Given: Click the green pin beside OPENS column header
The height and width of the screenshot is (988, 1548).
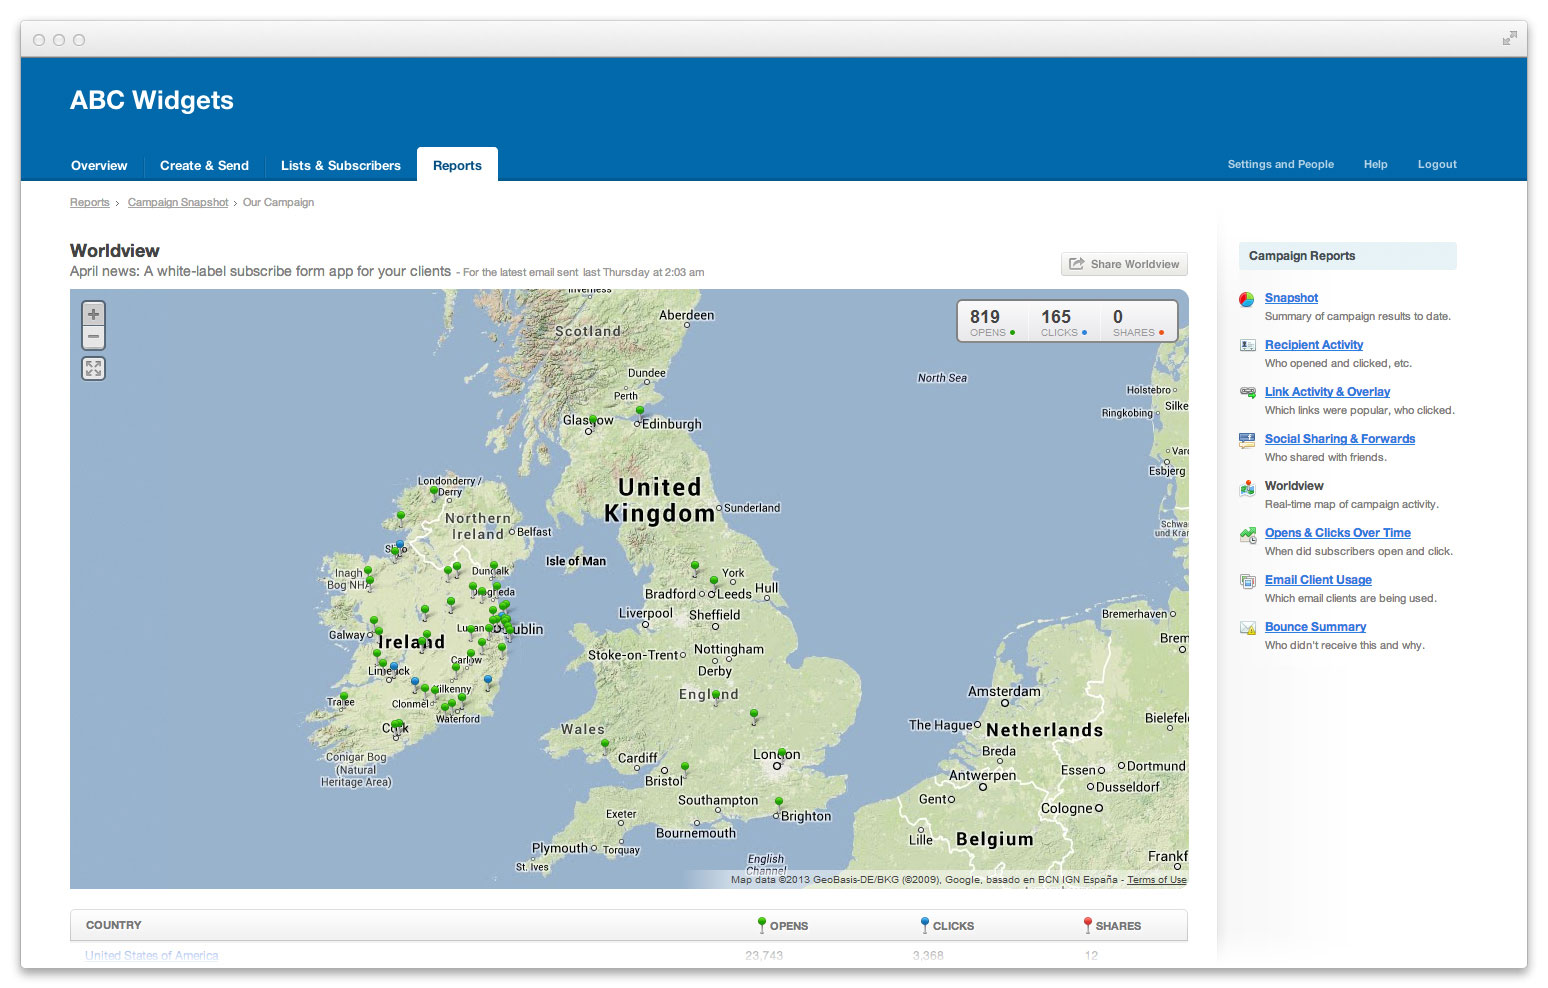Looking at the screenshot, I should (x=762, y=925).
